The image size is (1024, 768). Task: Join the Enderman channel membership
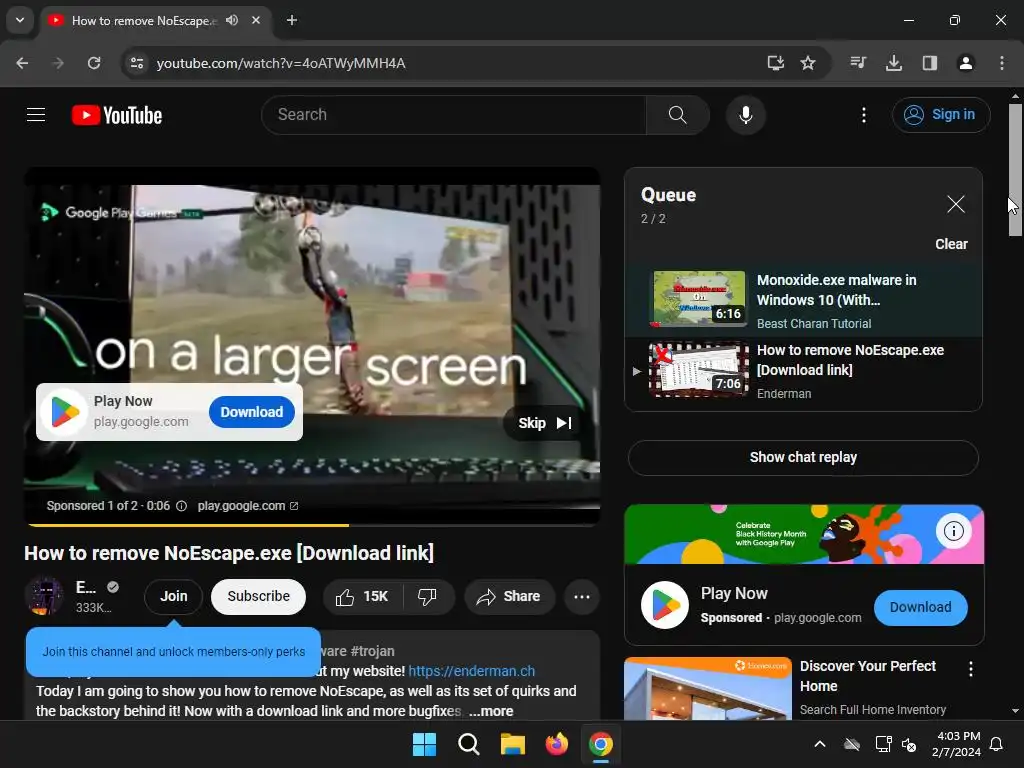coord(174,596)
